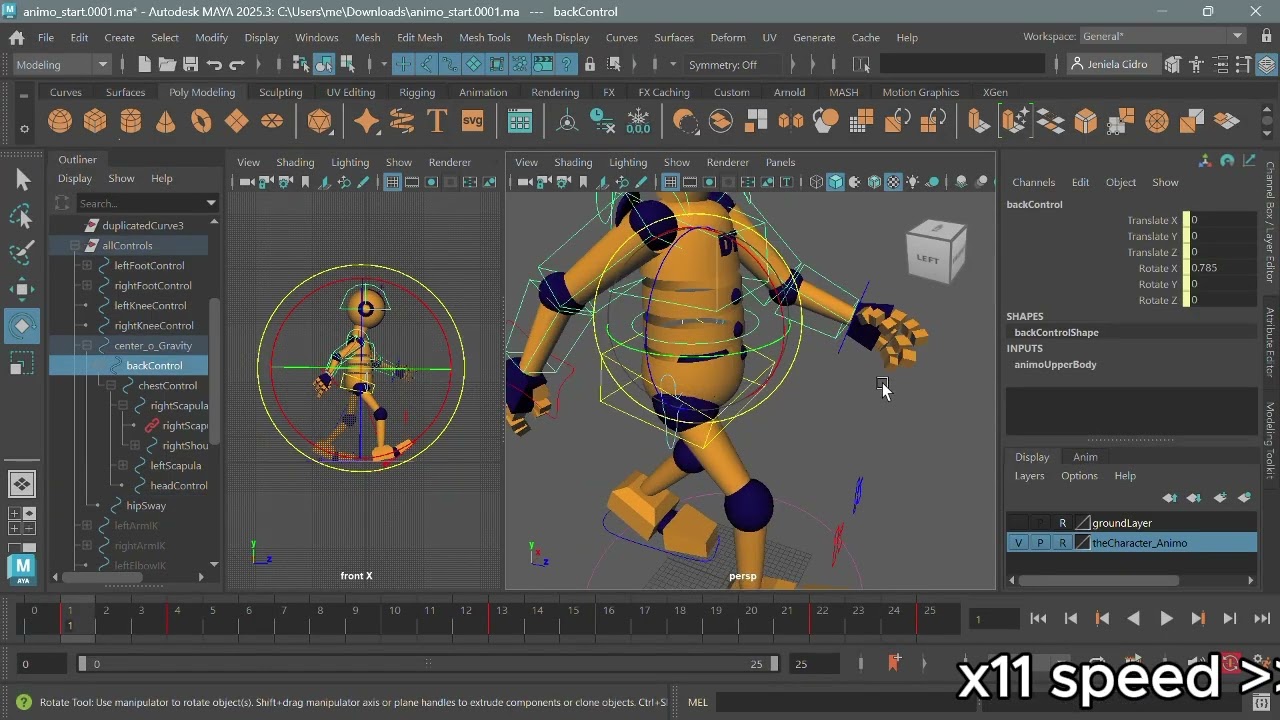
Task: Open the Modeling menu set dropdown
Action: (62, 65)
